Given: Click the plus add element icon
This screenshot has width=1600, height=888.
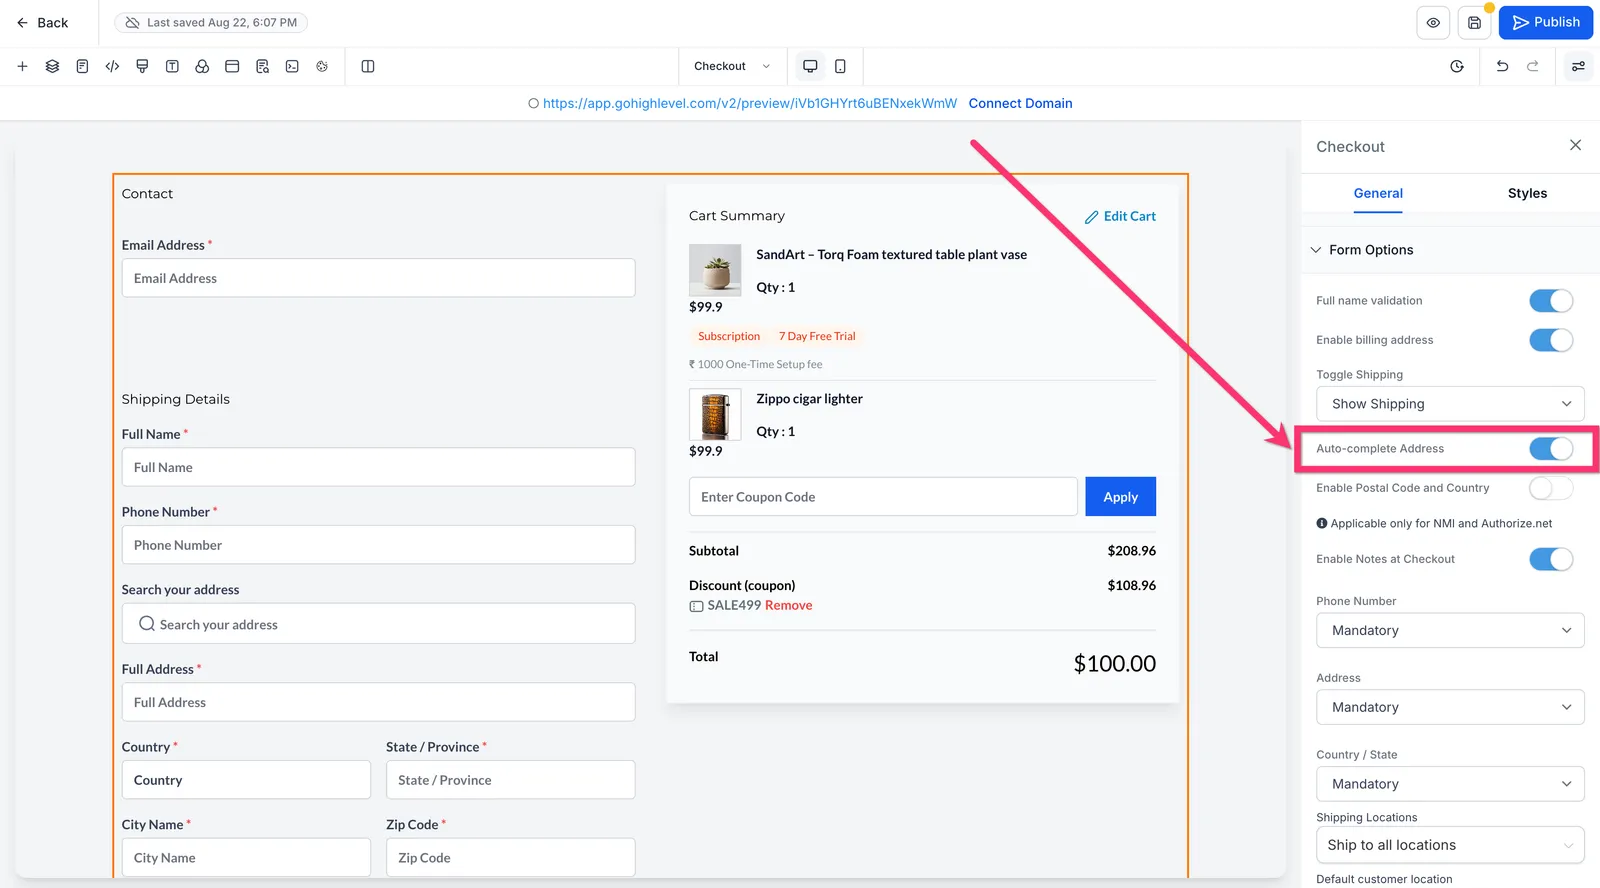Looking at the screenshot, I should tap(22, 66).
